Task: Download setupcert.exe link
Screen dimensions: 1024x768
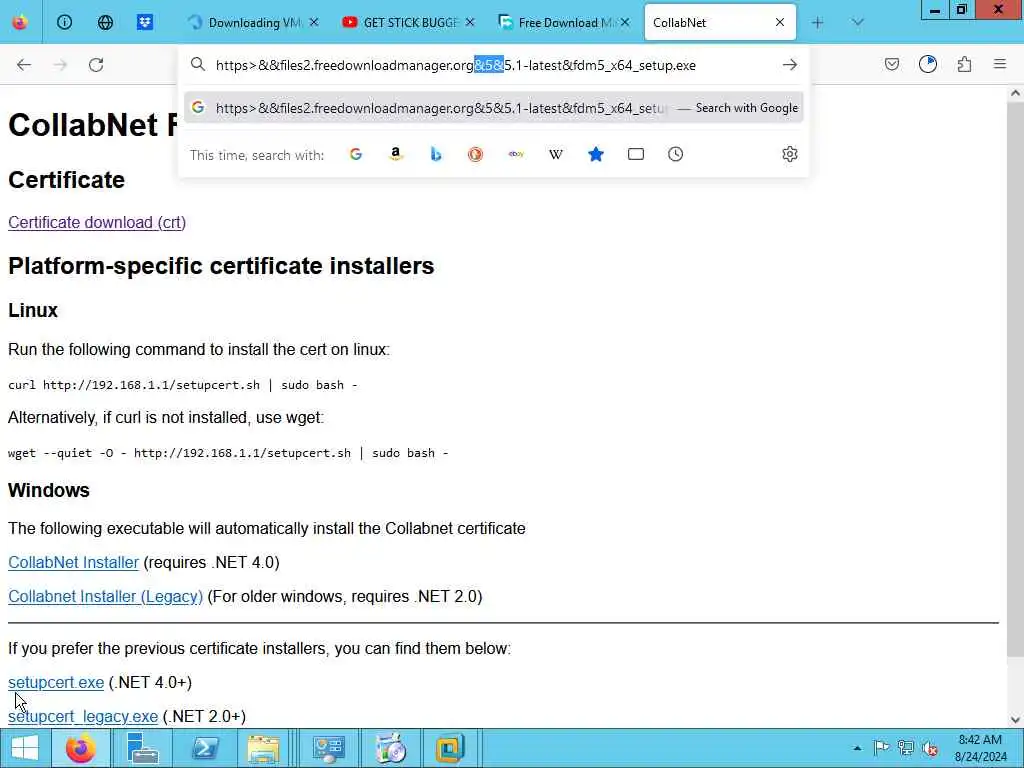Action: (x=56, y=682)
